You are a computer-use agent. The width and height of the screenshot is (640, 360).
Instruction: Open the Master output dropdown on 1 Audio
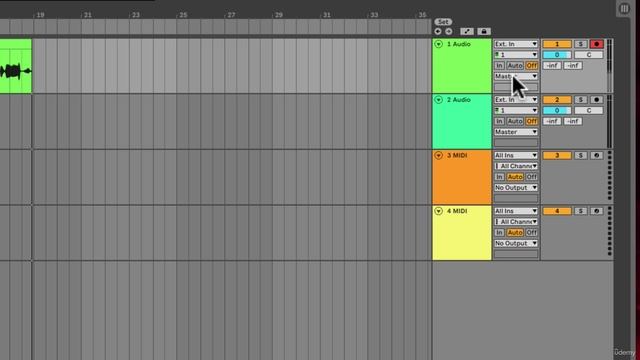516,76
